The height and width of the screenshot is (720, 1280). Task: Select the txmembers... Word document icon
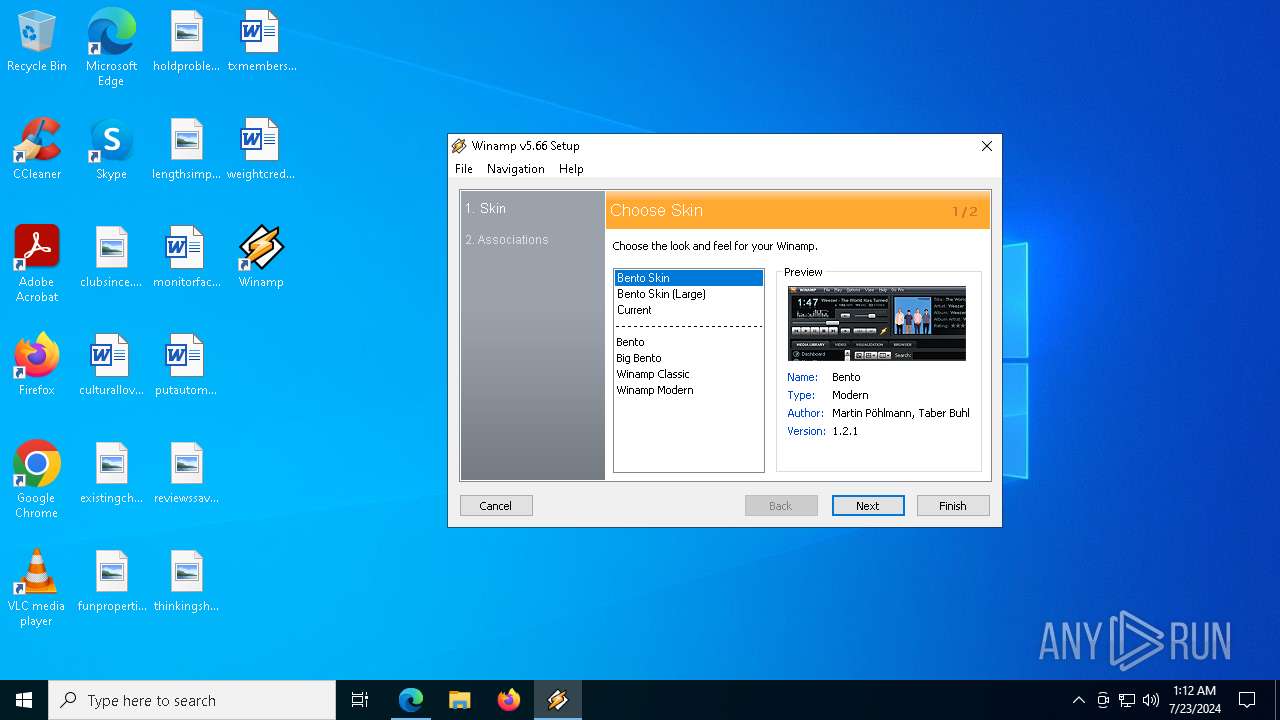(x=261, y=42)
